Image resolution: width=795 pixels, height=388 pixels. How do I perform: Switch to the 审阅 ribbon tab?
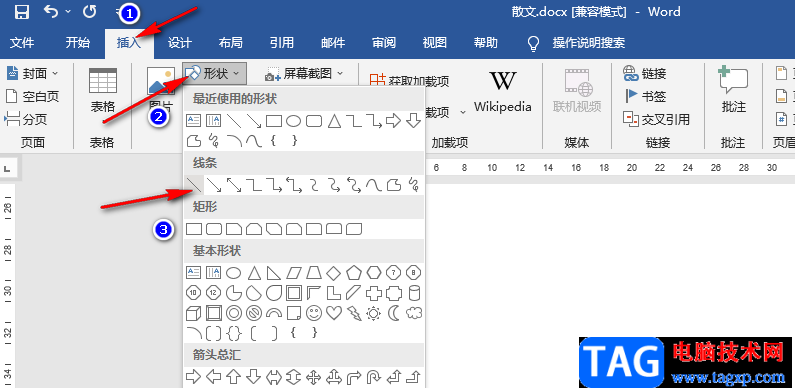click(384, 43)
